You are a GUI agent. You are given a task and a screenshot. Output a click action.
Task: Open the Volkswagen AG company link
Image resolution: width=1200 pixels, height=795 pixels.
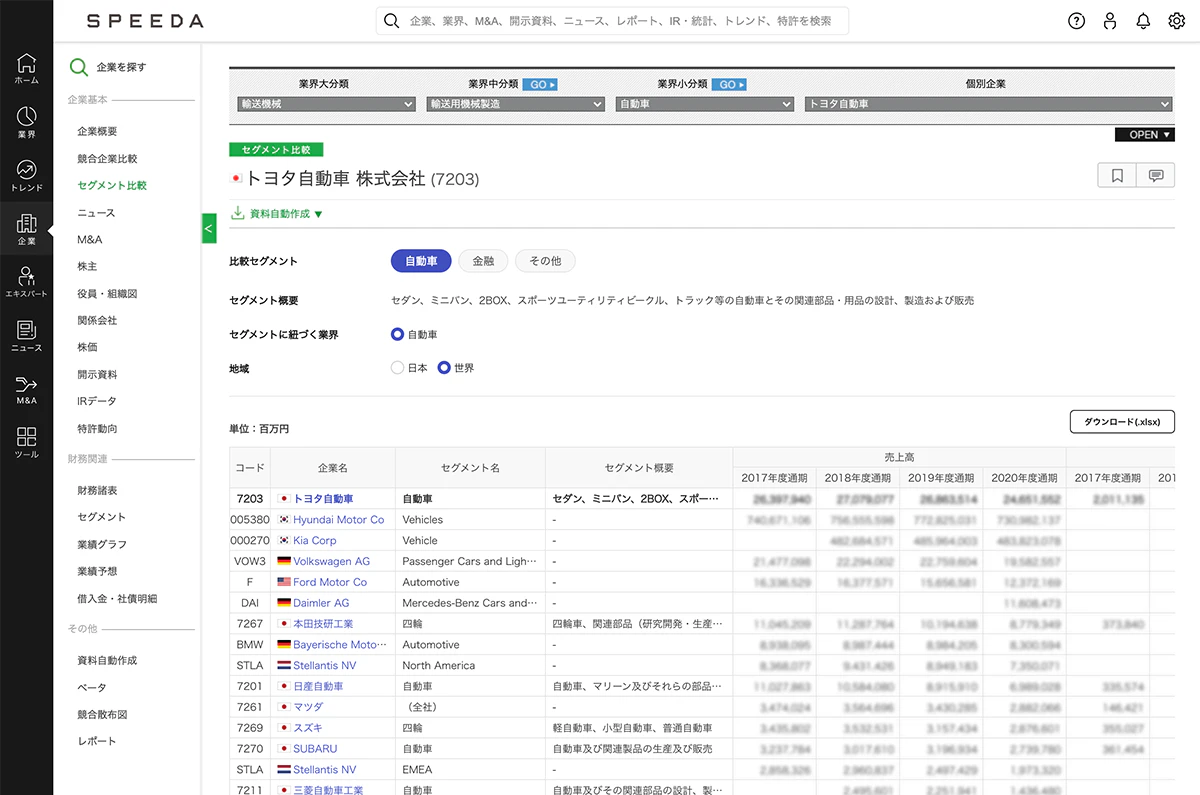coord(331,561)
